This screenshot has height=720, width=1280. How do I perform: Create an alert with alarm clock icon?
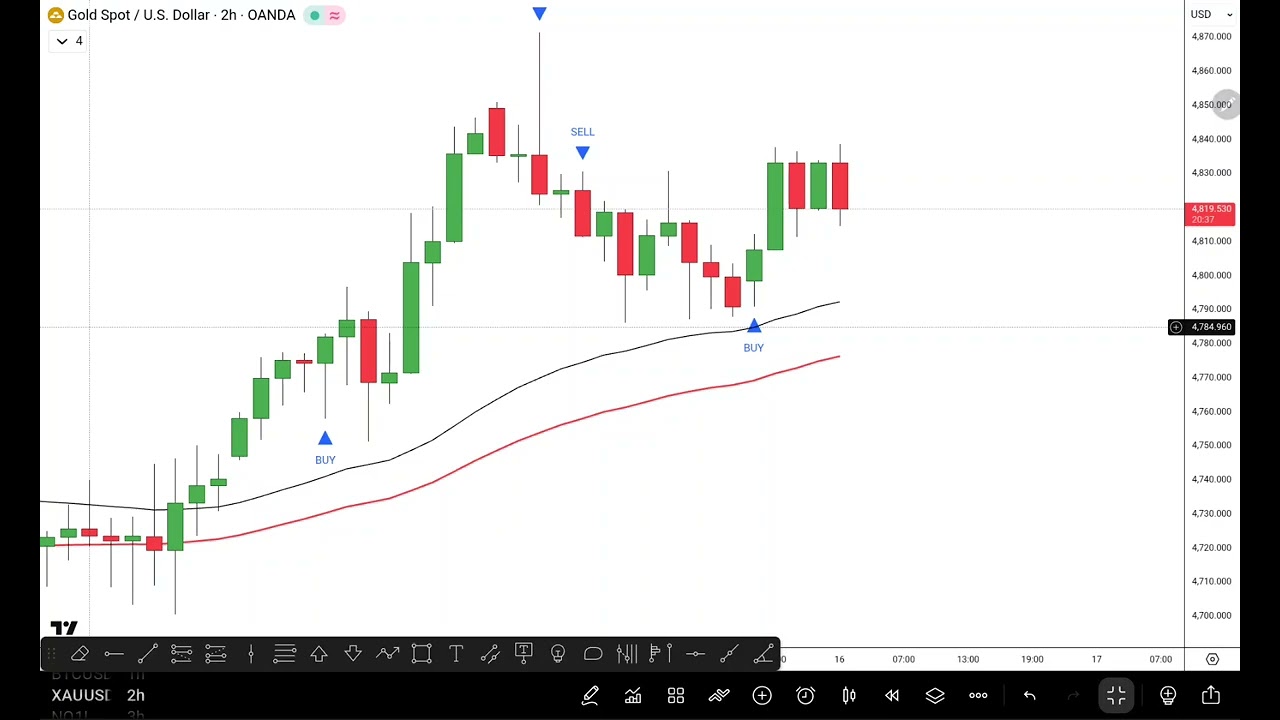point(806,695)
